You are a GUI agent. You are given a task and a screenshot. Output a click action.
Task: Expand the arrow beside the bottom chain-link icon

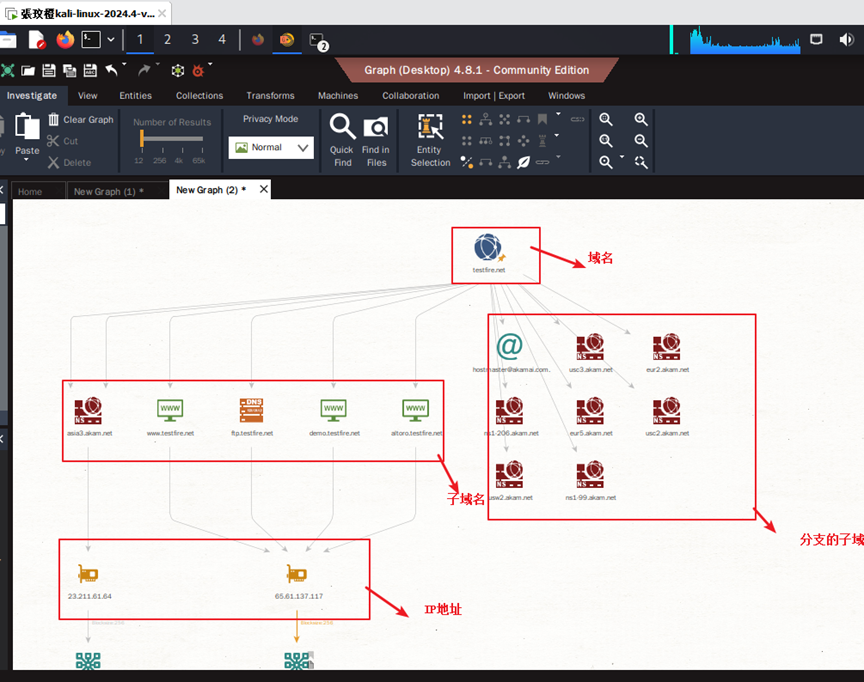pos(558,156)
